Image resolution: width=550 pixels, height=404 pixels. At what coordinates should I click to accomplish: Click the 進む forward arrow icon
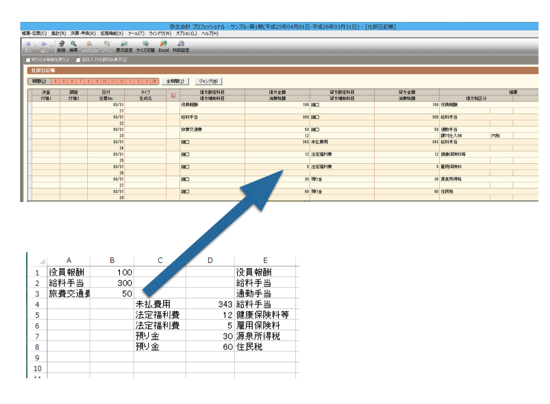44,44
